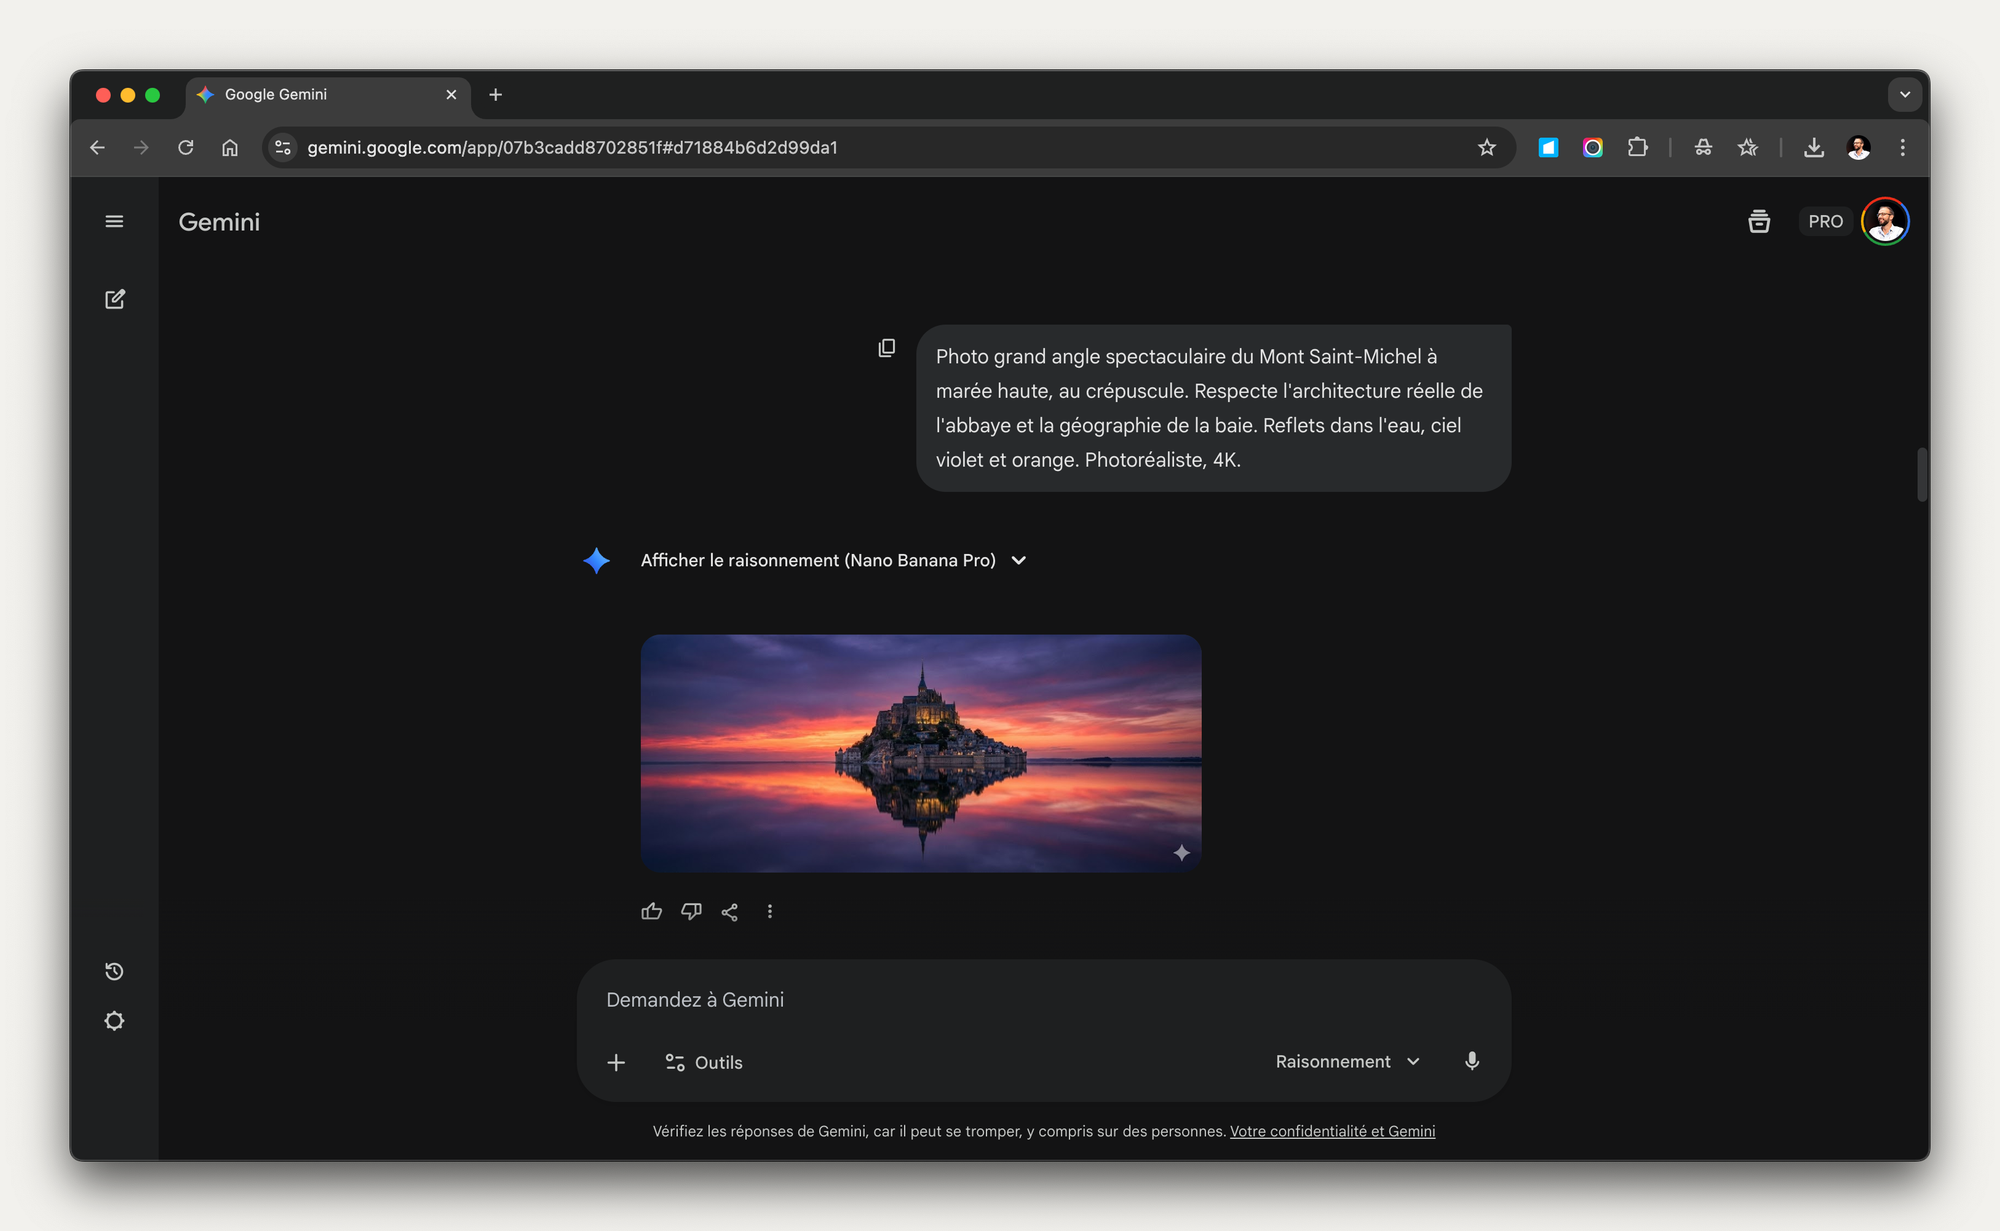
Task: Open Votre confidentialité et Gemini link
Action: pos(1332,1131)
